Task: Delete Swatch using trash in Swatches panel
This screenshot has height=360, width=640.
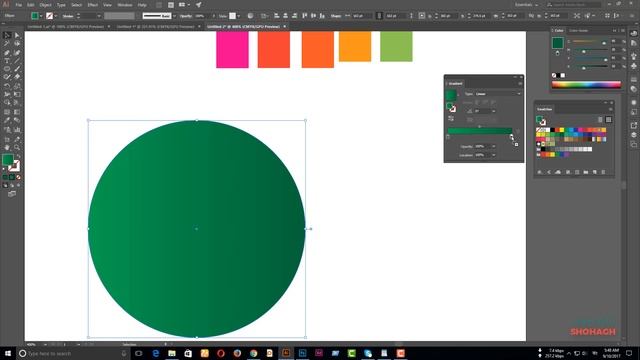Action: click(604, 172)
